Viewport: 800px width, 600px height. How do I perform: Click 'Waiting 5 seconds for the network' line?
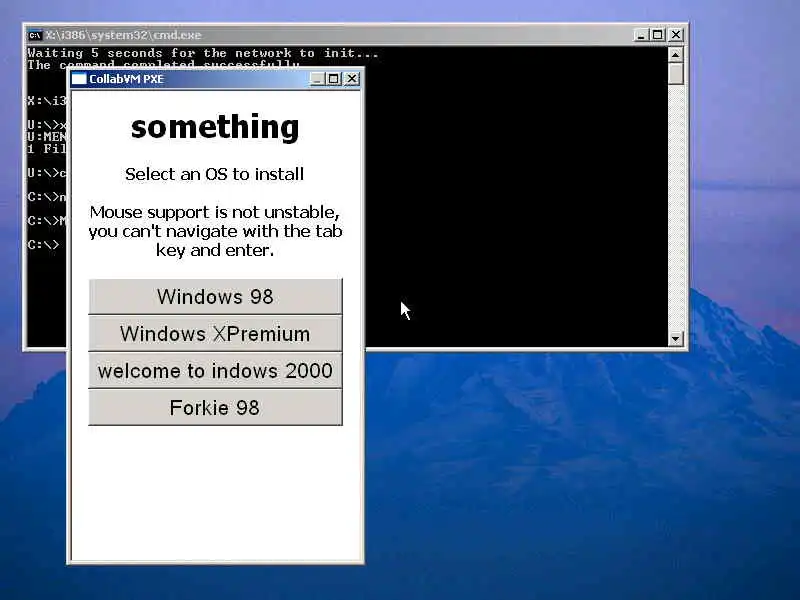tap(203, 53)
